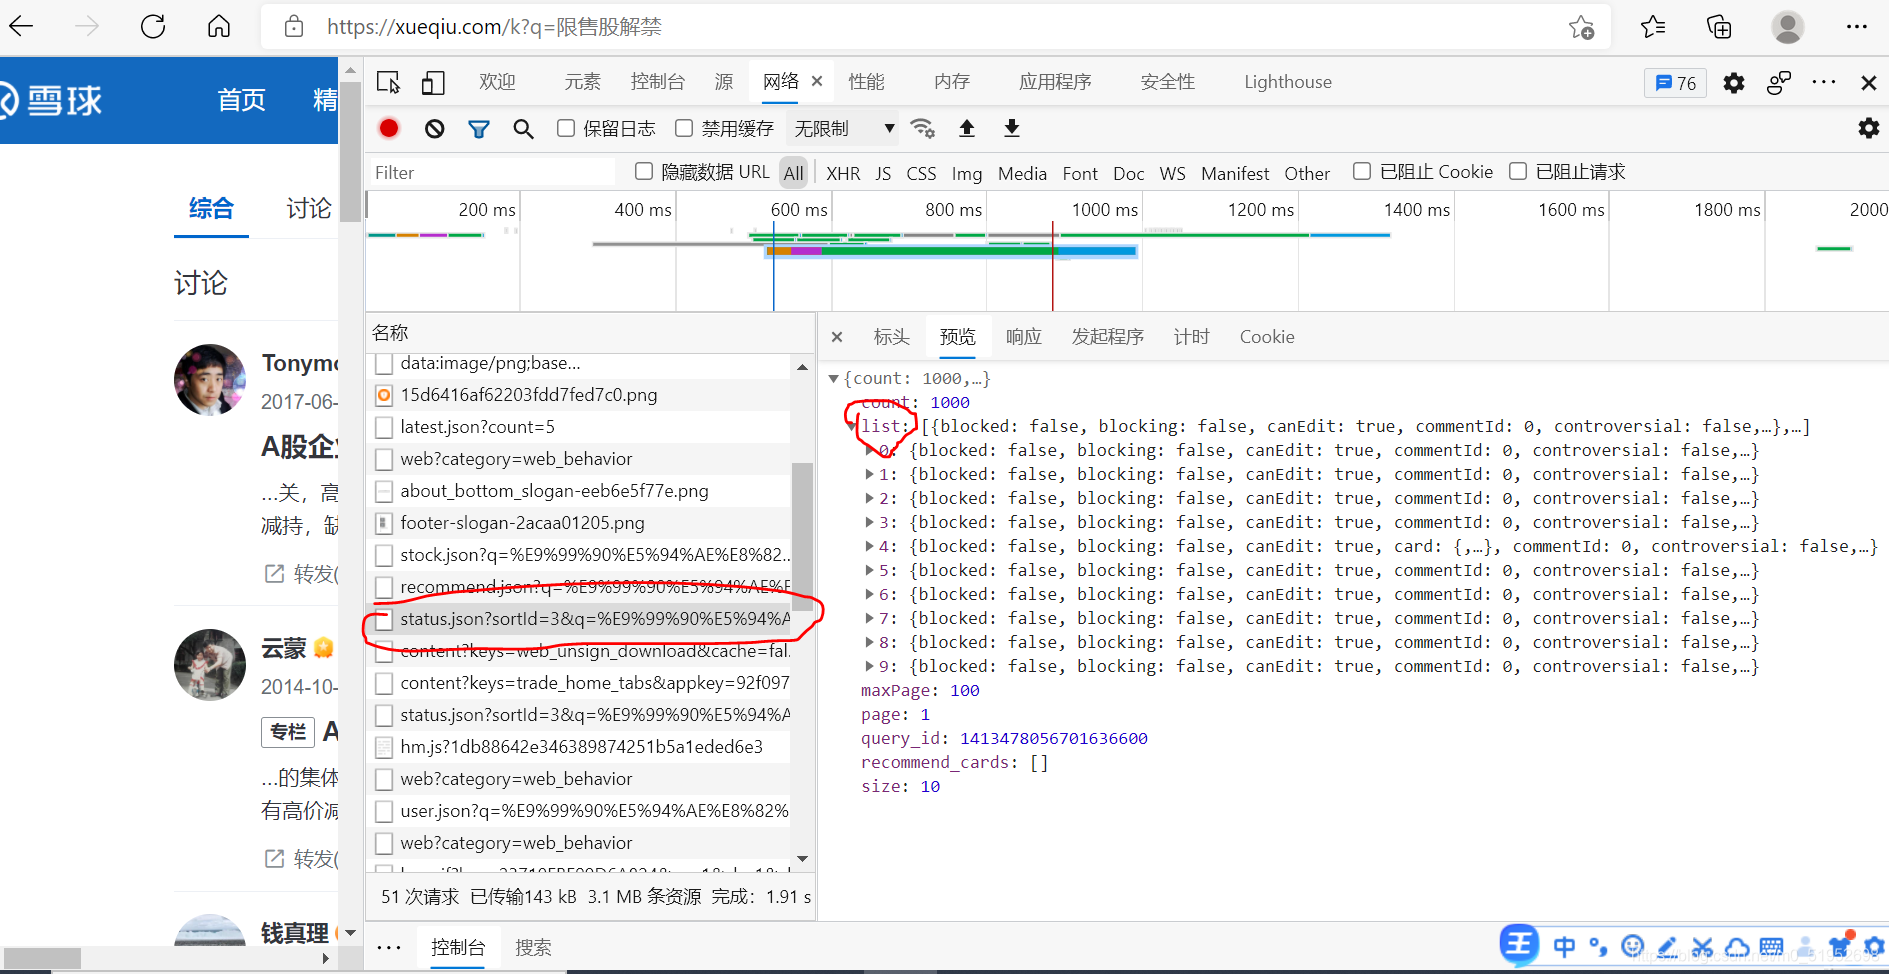The height and width of the screenshot is (974, 1889).
Task: Open network panel settings gear
Action: 1868,128
